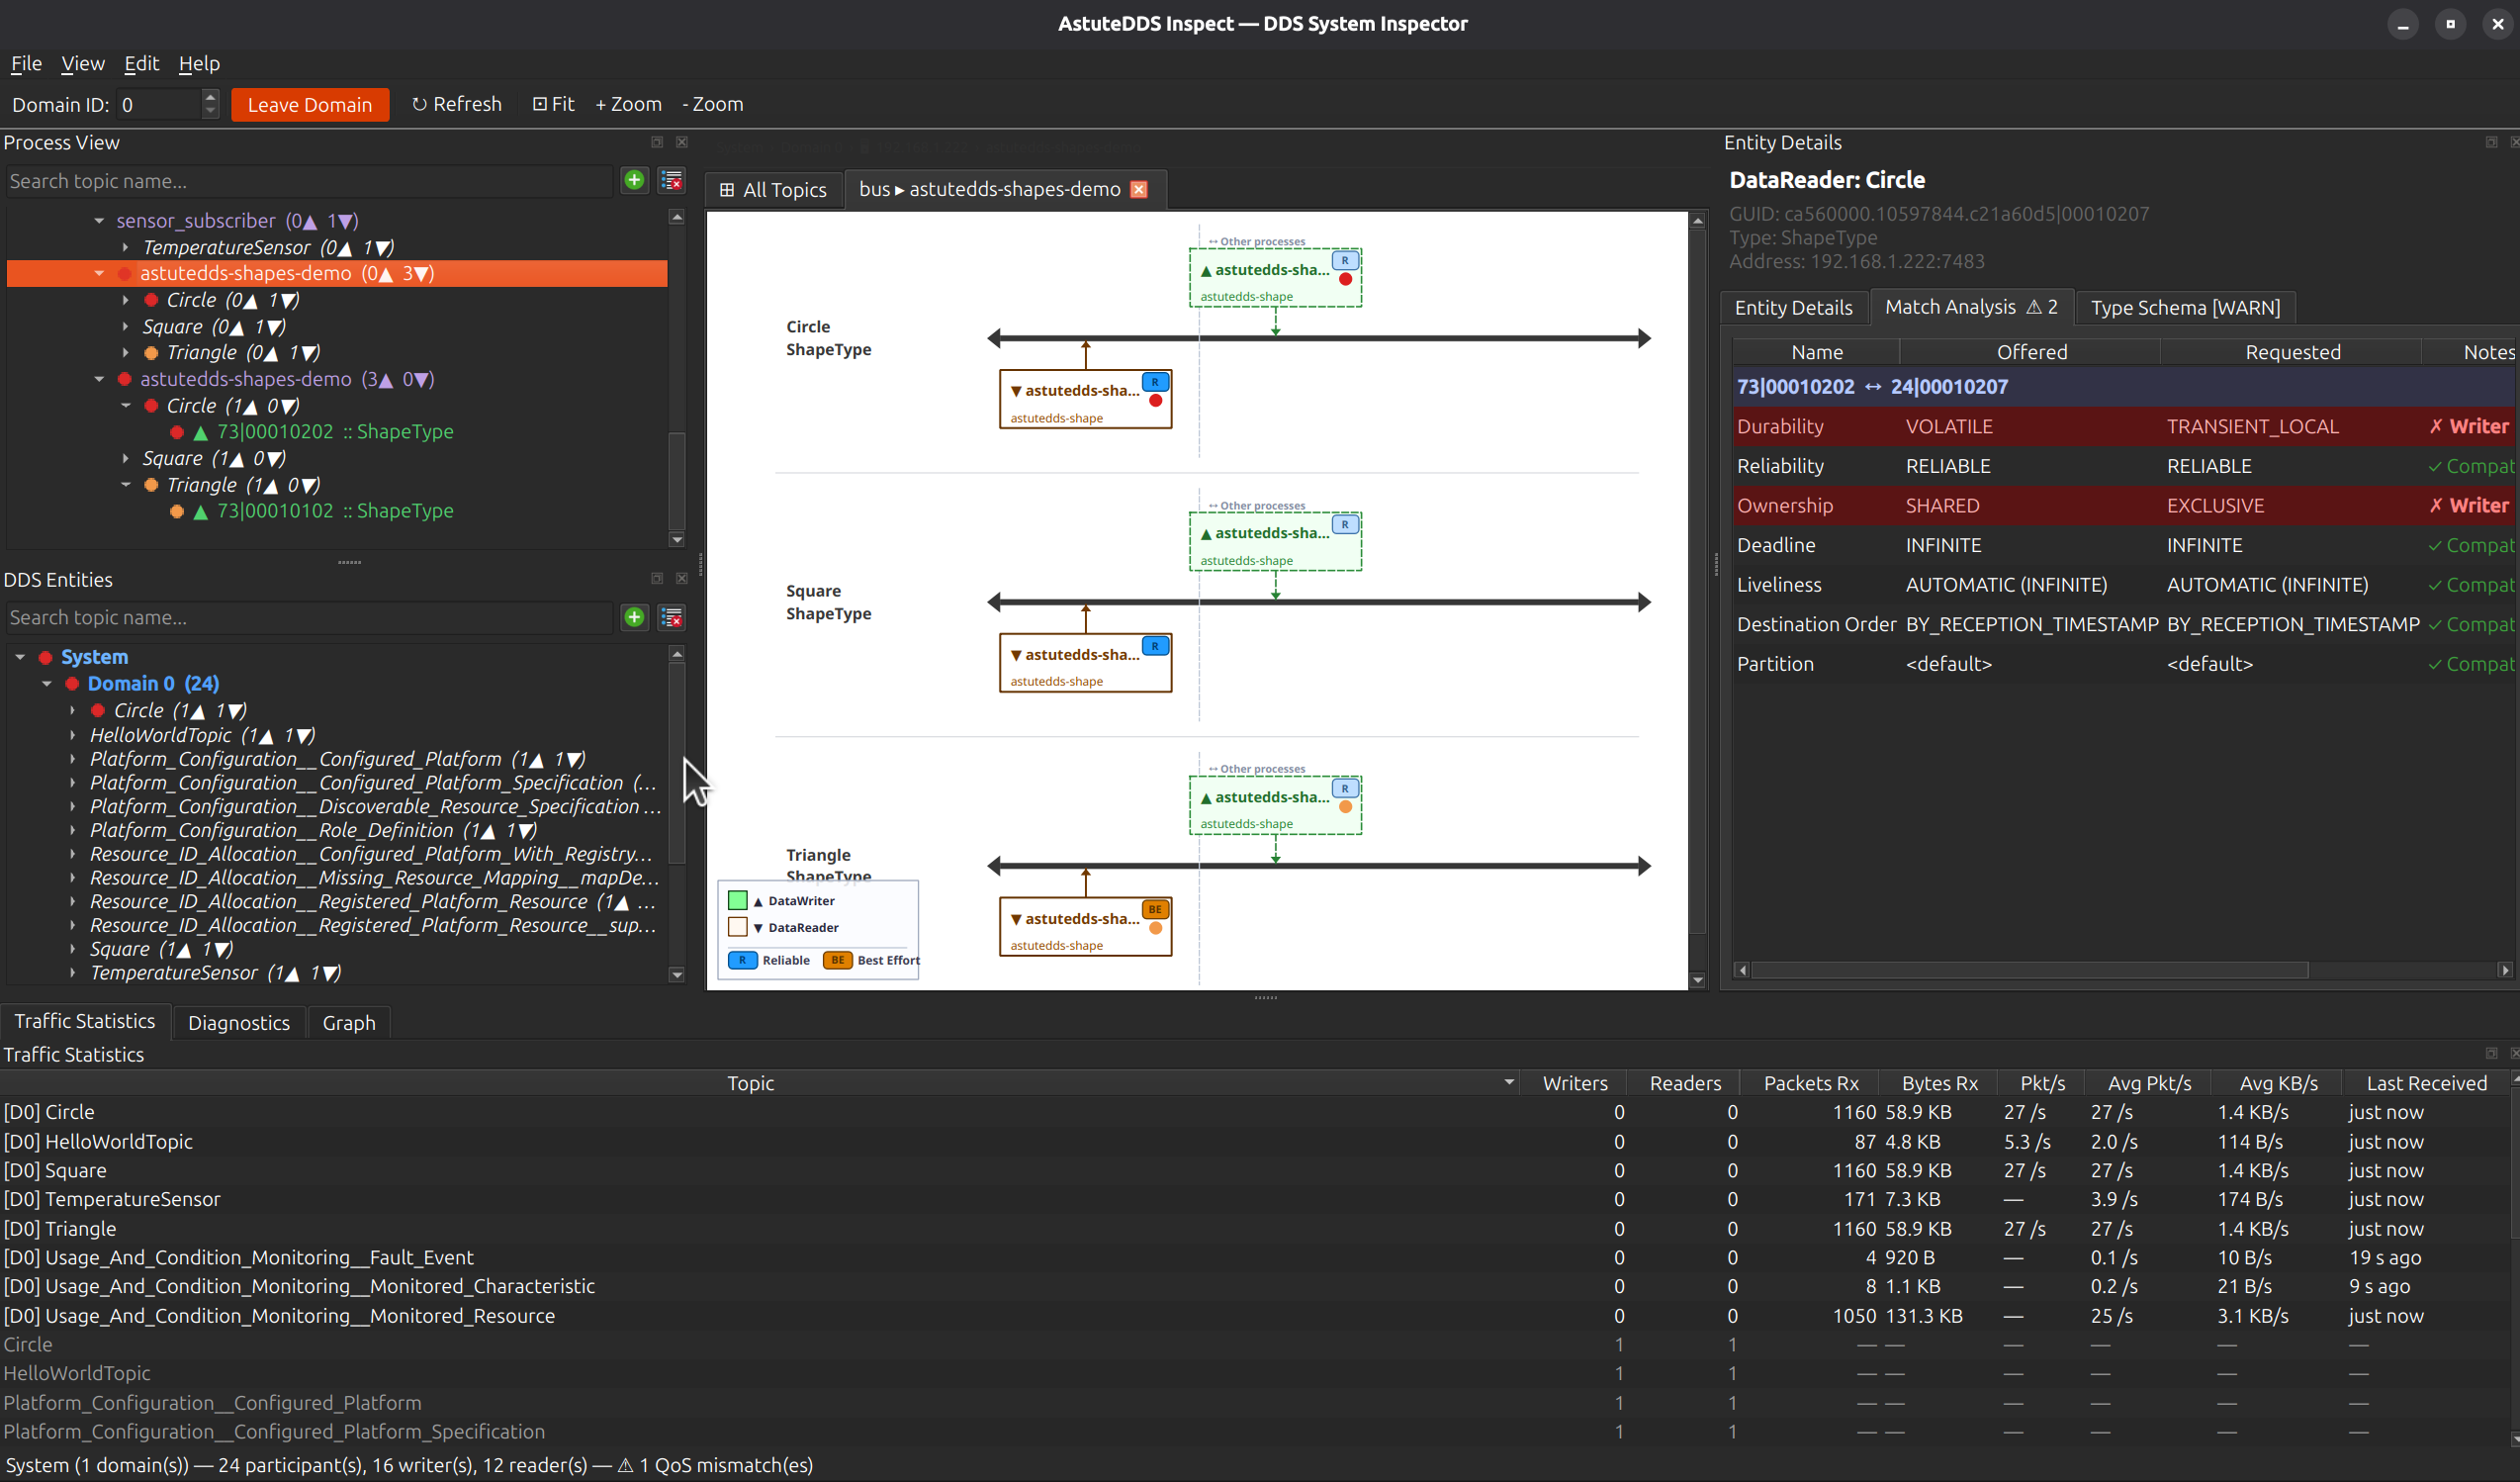Increase Domain ID with up stepper arrow
Screen dimensions: 2520x1482
pos(210,97)
